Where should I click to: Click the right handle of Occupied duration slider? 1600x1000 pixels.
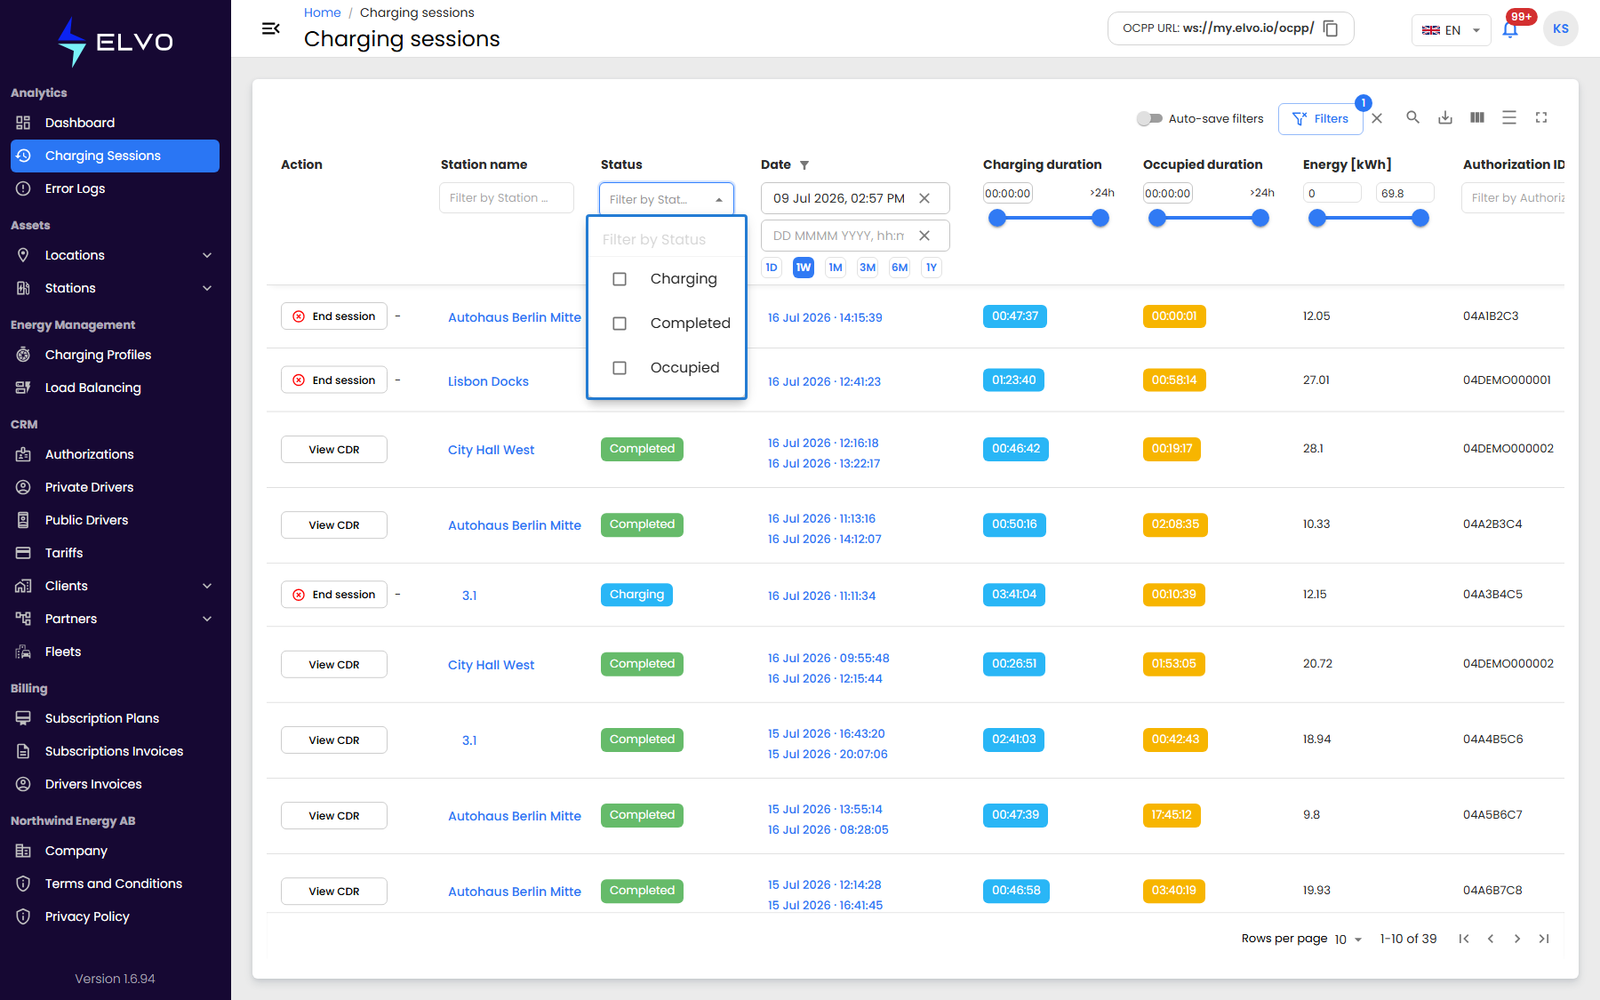1260,218
